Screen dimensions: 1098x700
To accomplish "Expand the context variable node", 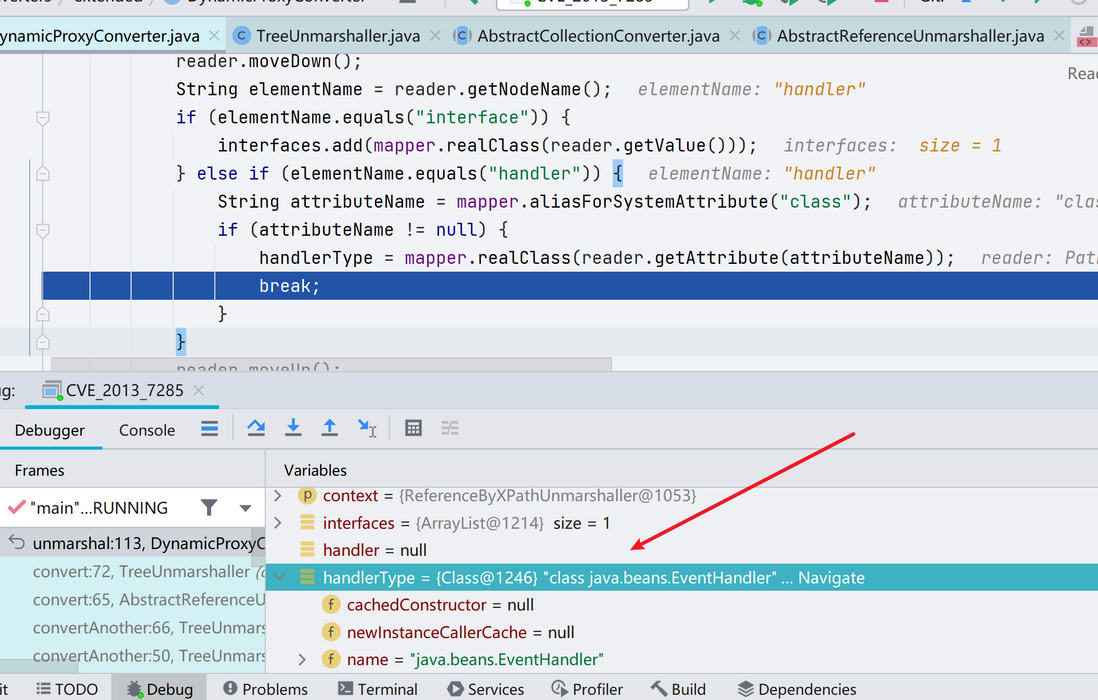I will pyautogui.click(x=278, y=496).
